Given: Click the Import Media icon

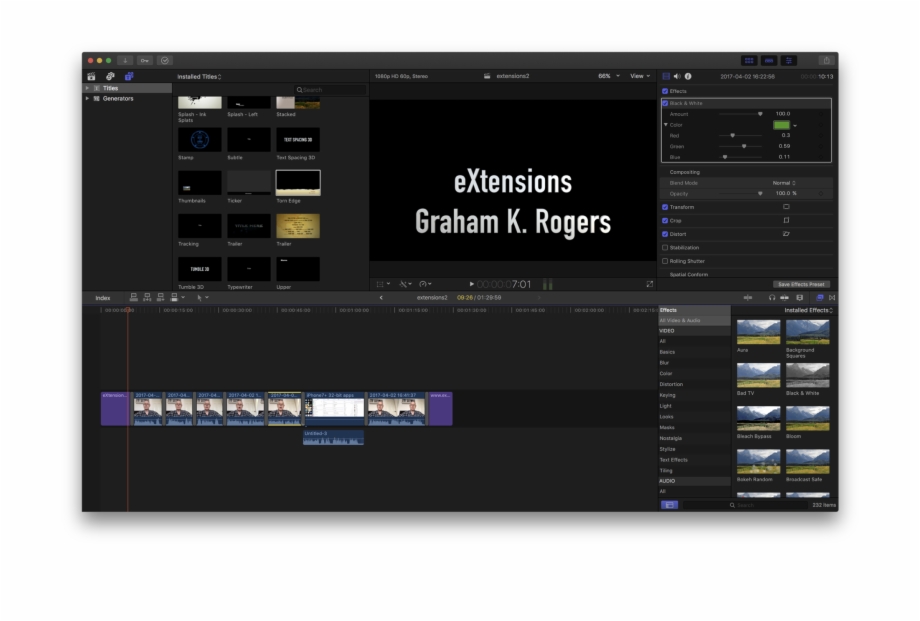Looking at the screenshot, I should [90, 76].
